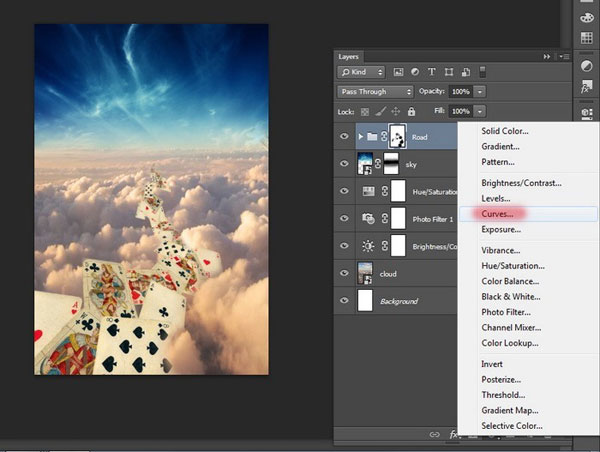Lock image pixels brush icon
Viewport: 600px width, 452px height.
(380, 111)
